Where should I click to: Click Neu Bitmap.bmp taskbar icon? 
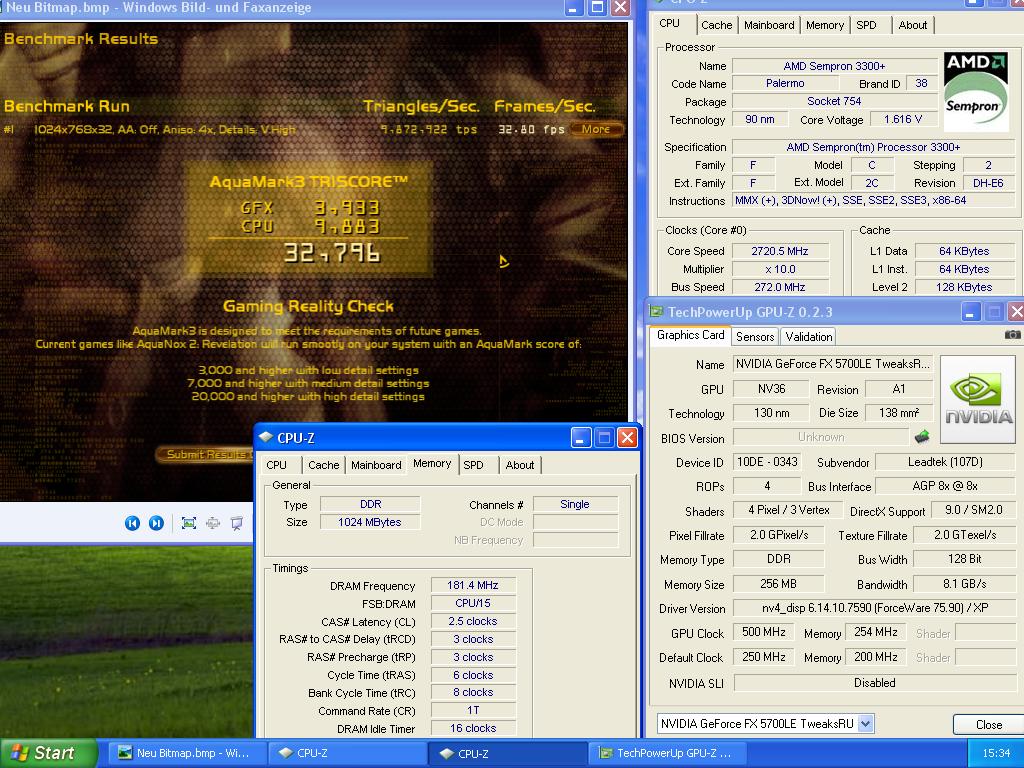tap(124, 753)
